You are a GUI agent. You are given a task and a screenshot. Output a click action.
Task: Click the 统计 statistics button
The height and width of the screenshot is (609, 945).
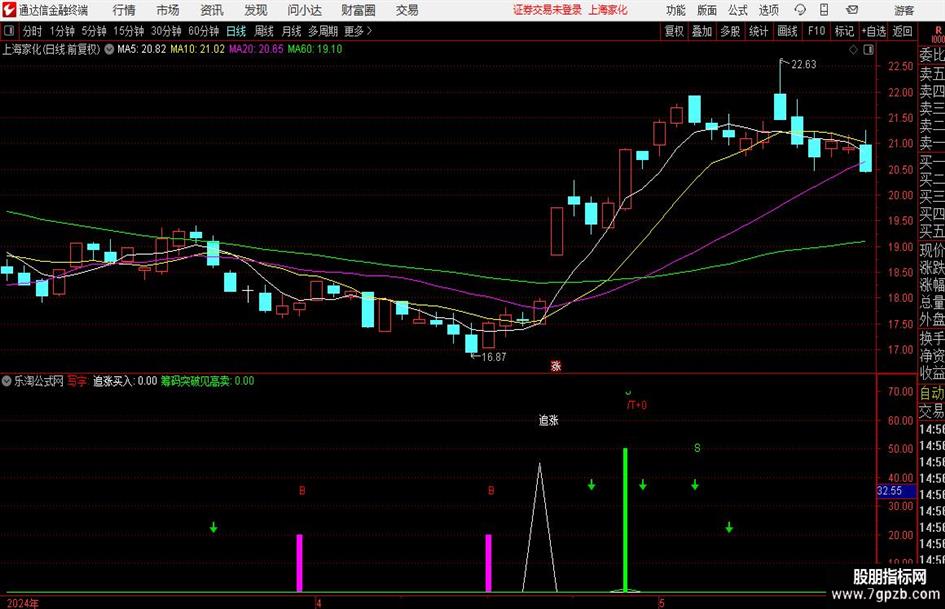tap(758, 31)
